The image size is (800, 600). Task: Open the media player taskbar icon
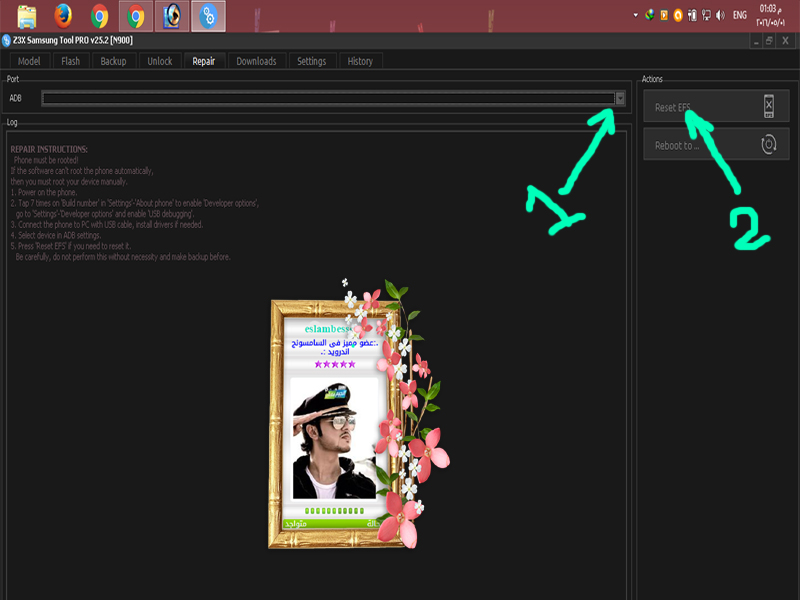(x=172, y=16)
